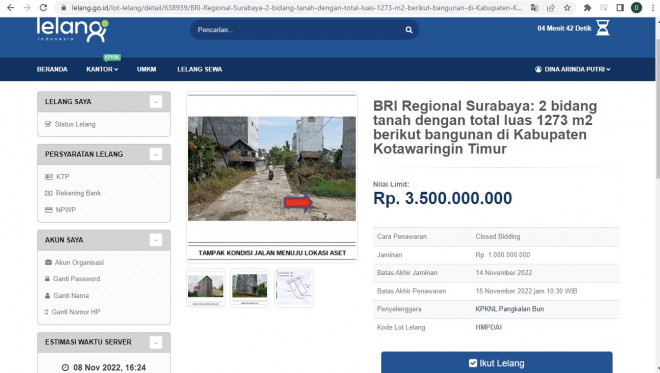Open the KTP requirement link

(57, 177)
